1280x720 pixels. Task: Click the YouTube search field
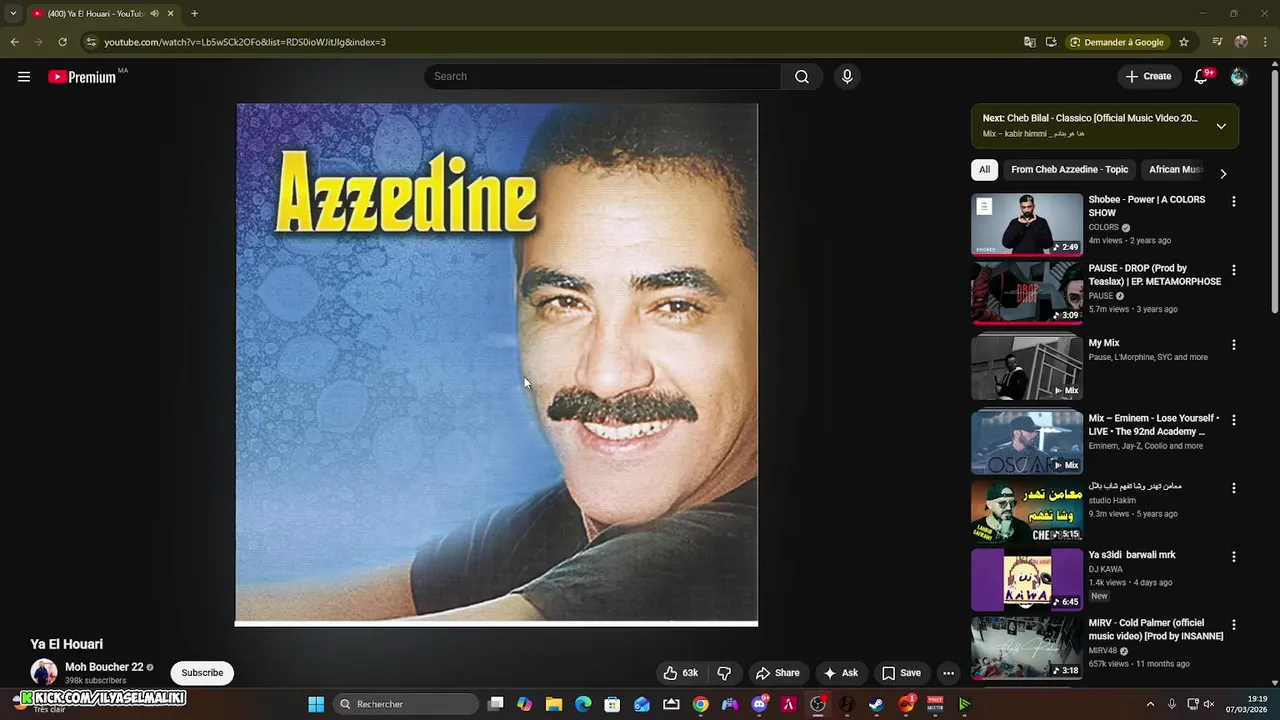tap(602, 77)
